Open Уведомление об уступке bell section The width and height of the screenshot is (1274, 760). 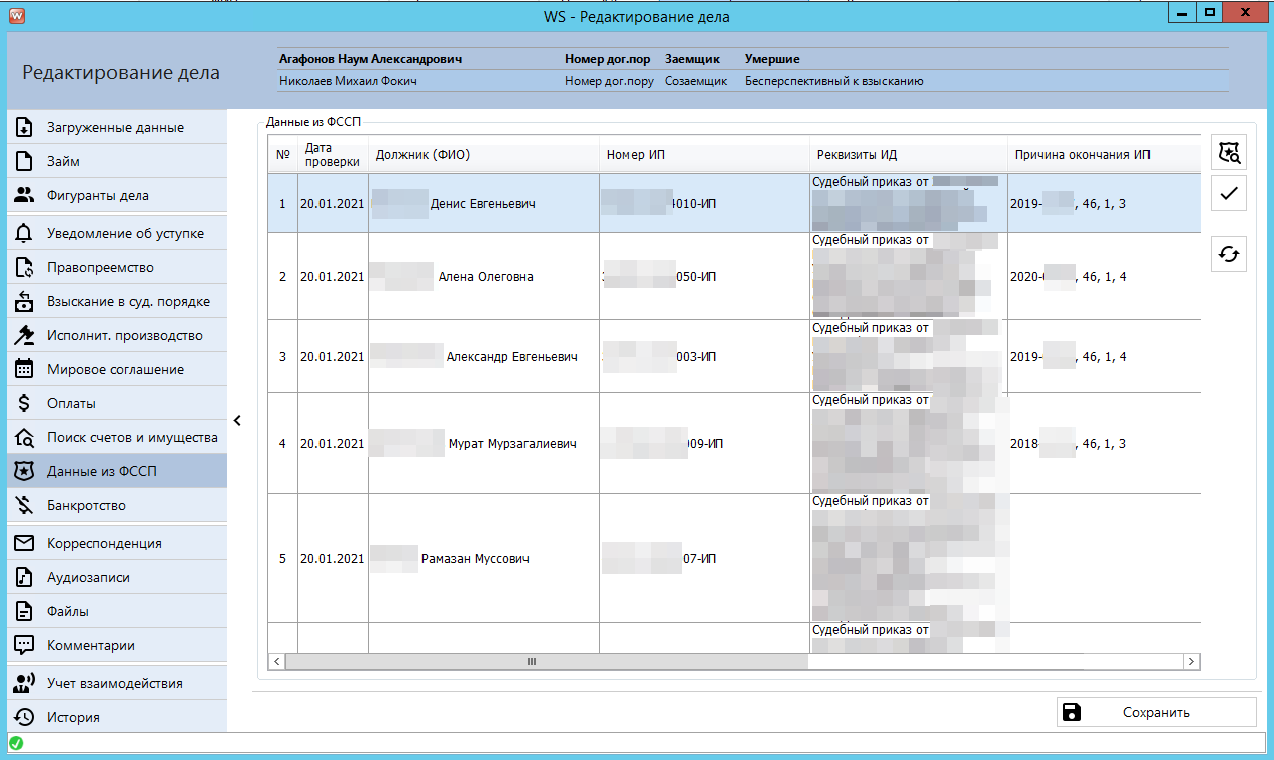click(x=116, y=233)
